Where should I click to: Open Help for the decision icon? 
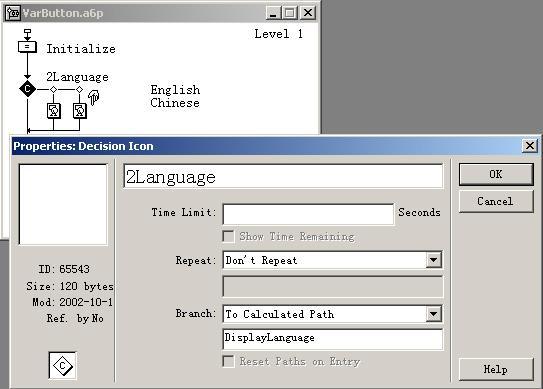pyautogui.click(x=496, y=369)
